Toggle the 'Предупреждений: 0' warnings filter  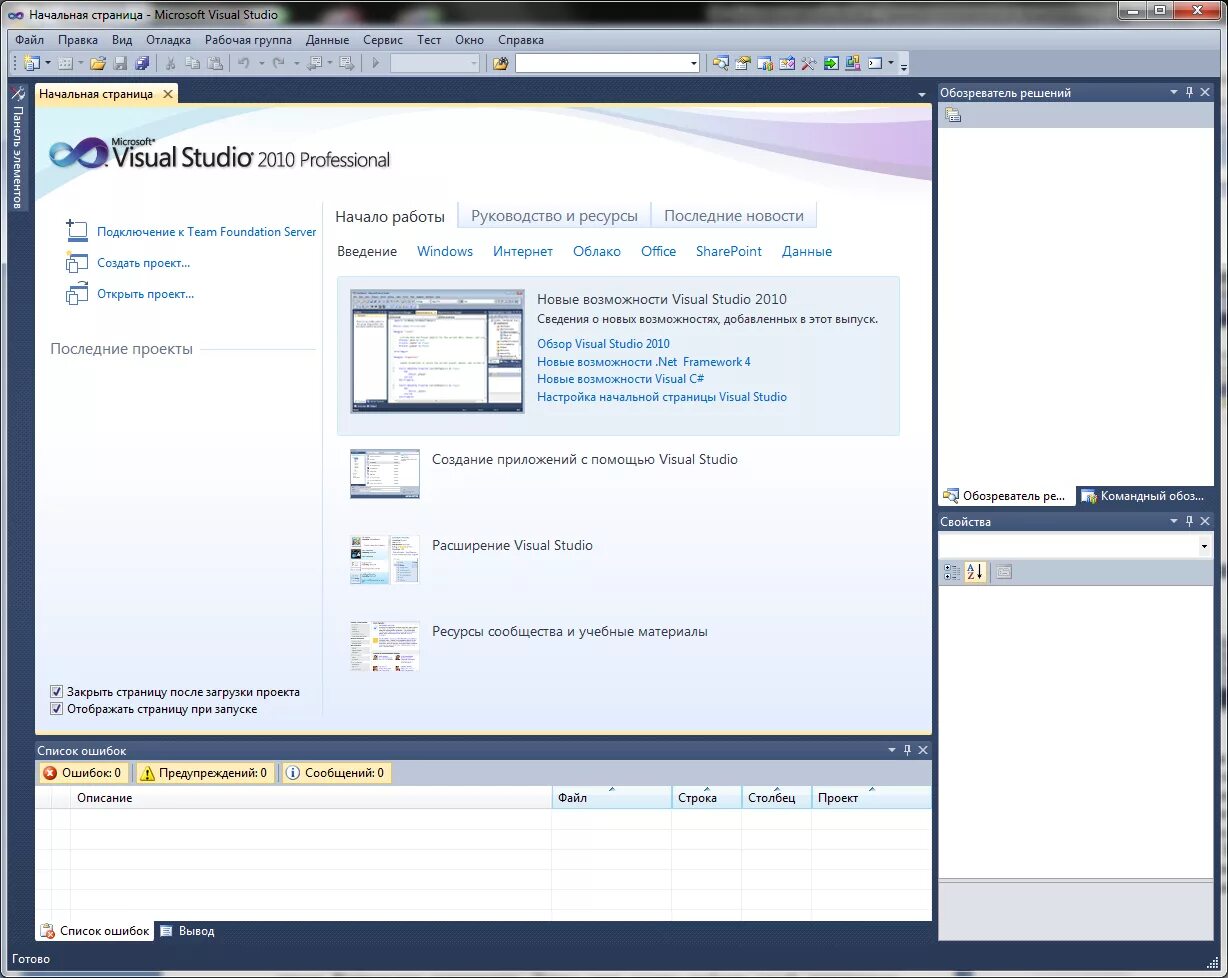[203, 773]
